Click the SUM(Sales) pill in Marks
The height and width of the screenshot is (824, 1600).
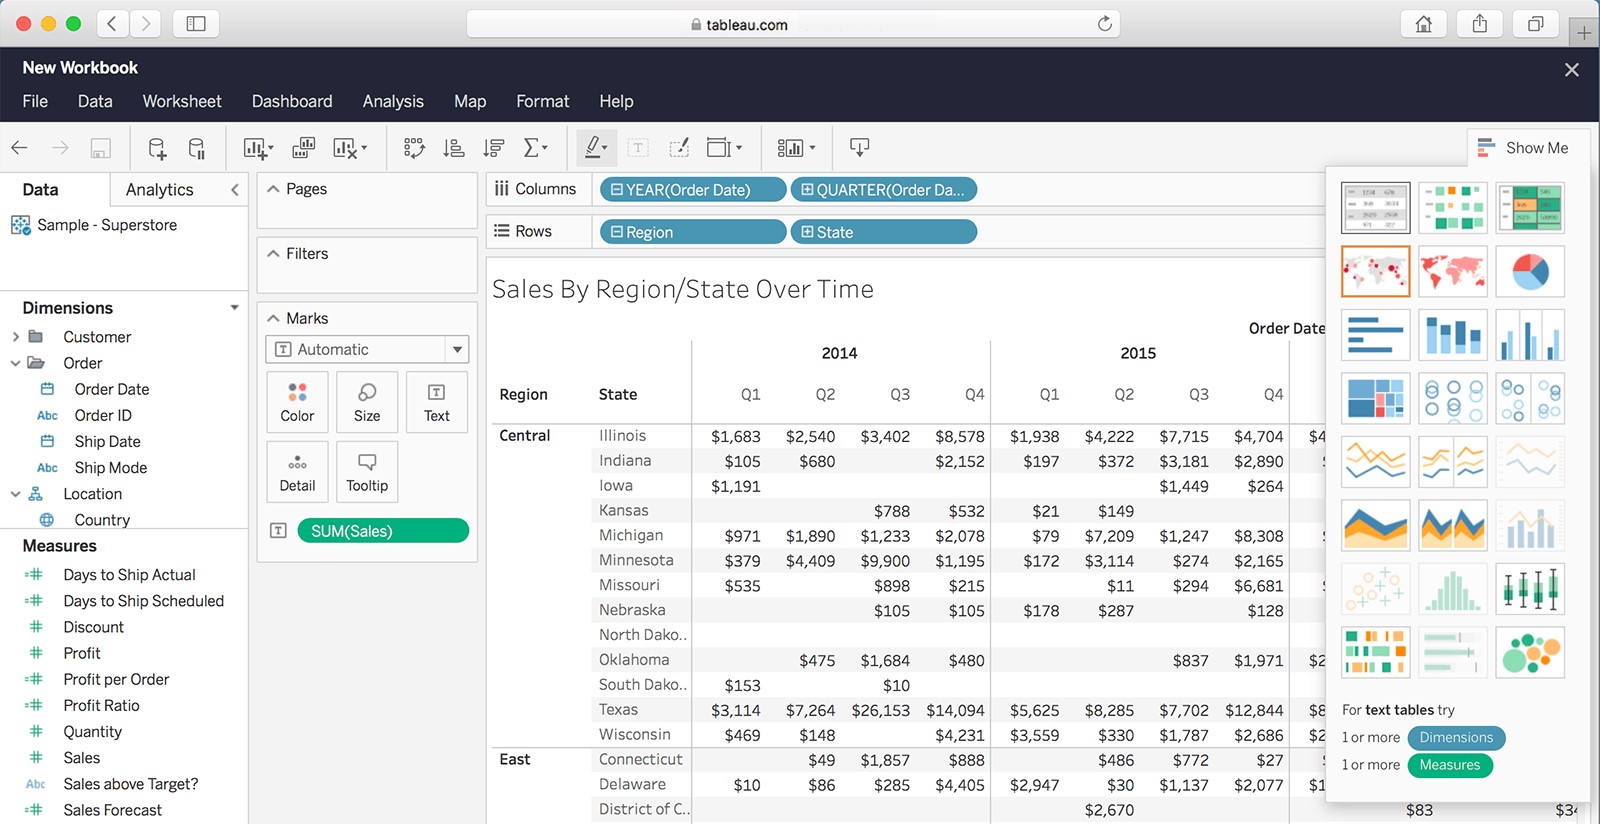click(x=383, y=531)
